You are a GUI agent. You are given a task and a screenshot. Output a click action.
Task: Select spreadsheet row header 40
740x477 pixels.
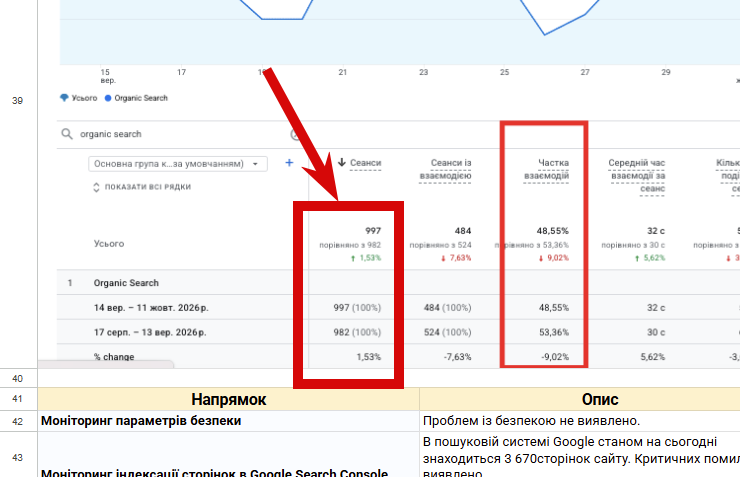[18, 378]
